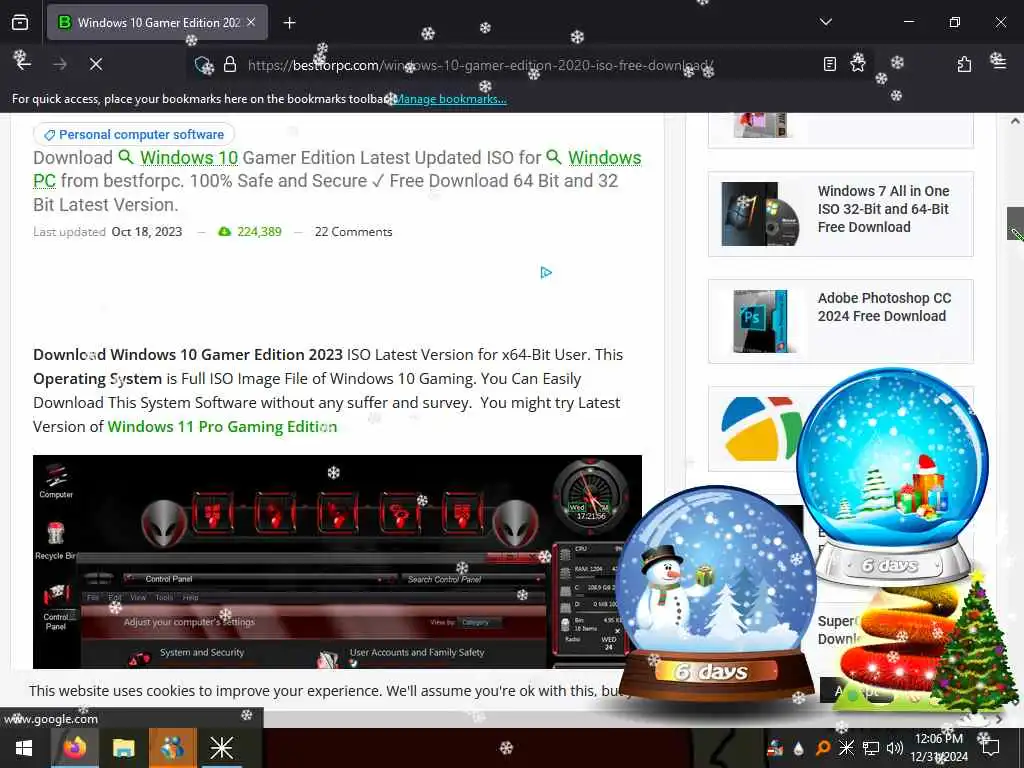Open the extensions puzzle icon
The width and height of the screenshot is (1024, 768).
click(x=964, y=64)
